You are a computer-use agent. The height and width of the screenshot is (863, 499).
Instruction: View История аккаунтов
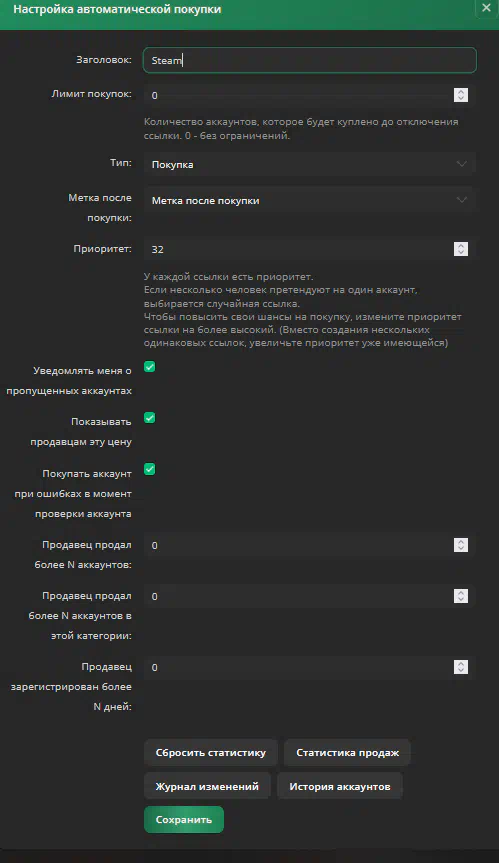pyautogui.click(x=340, y=786)
